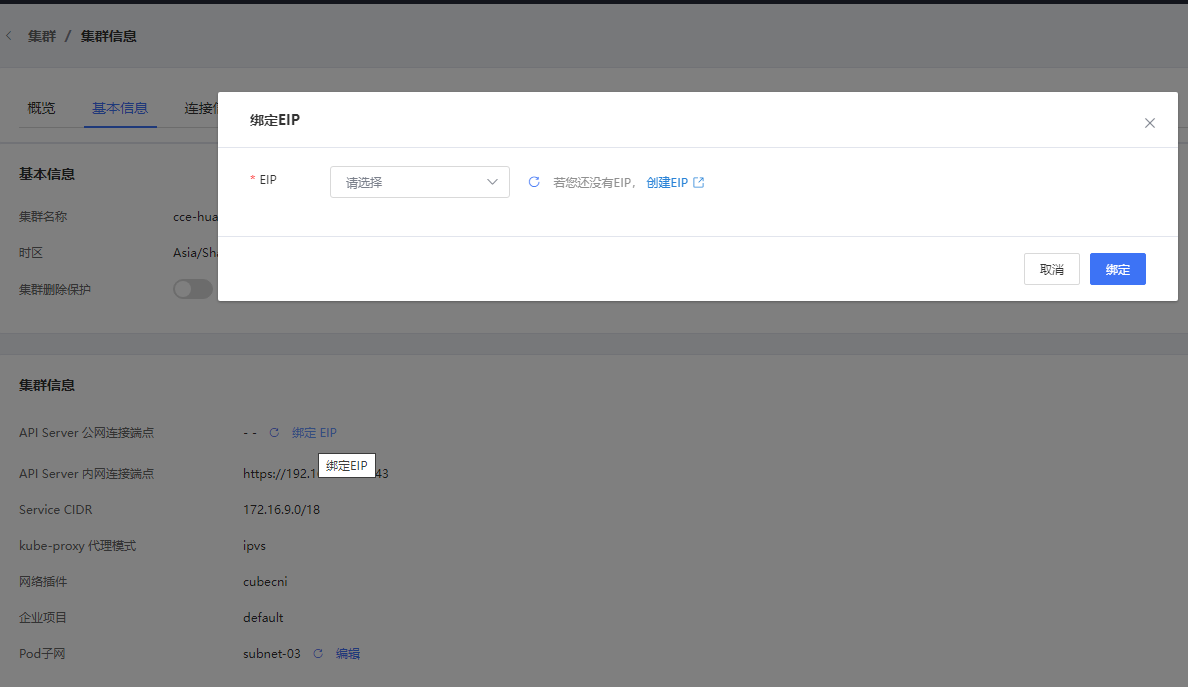Click the 172.16.9.0/18 Service CIDR value
The image size is (1188, 687).
281,510
